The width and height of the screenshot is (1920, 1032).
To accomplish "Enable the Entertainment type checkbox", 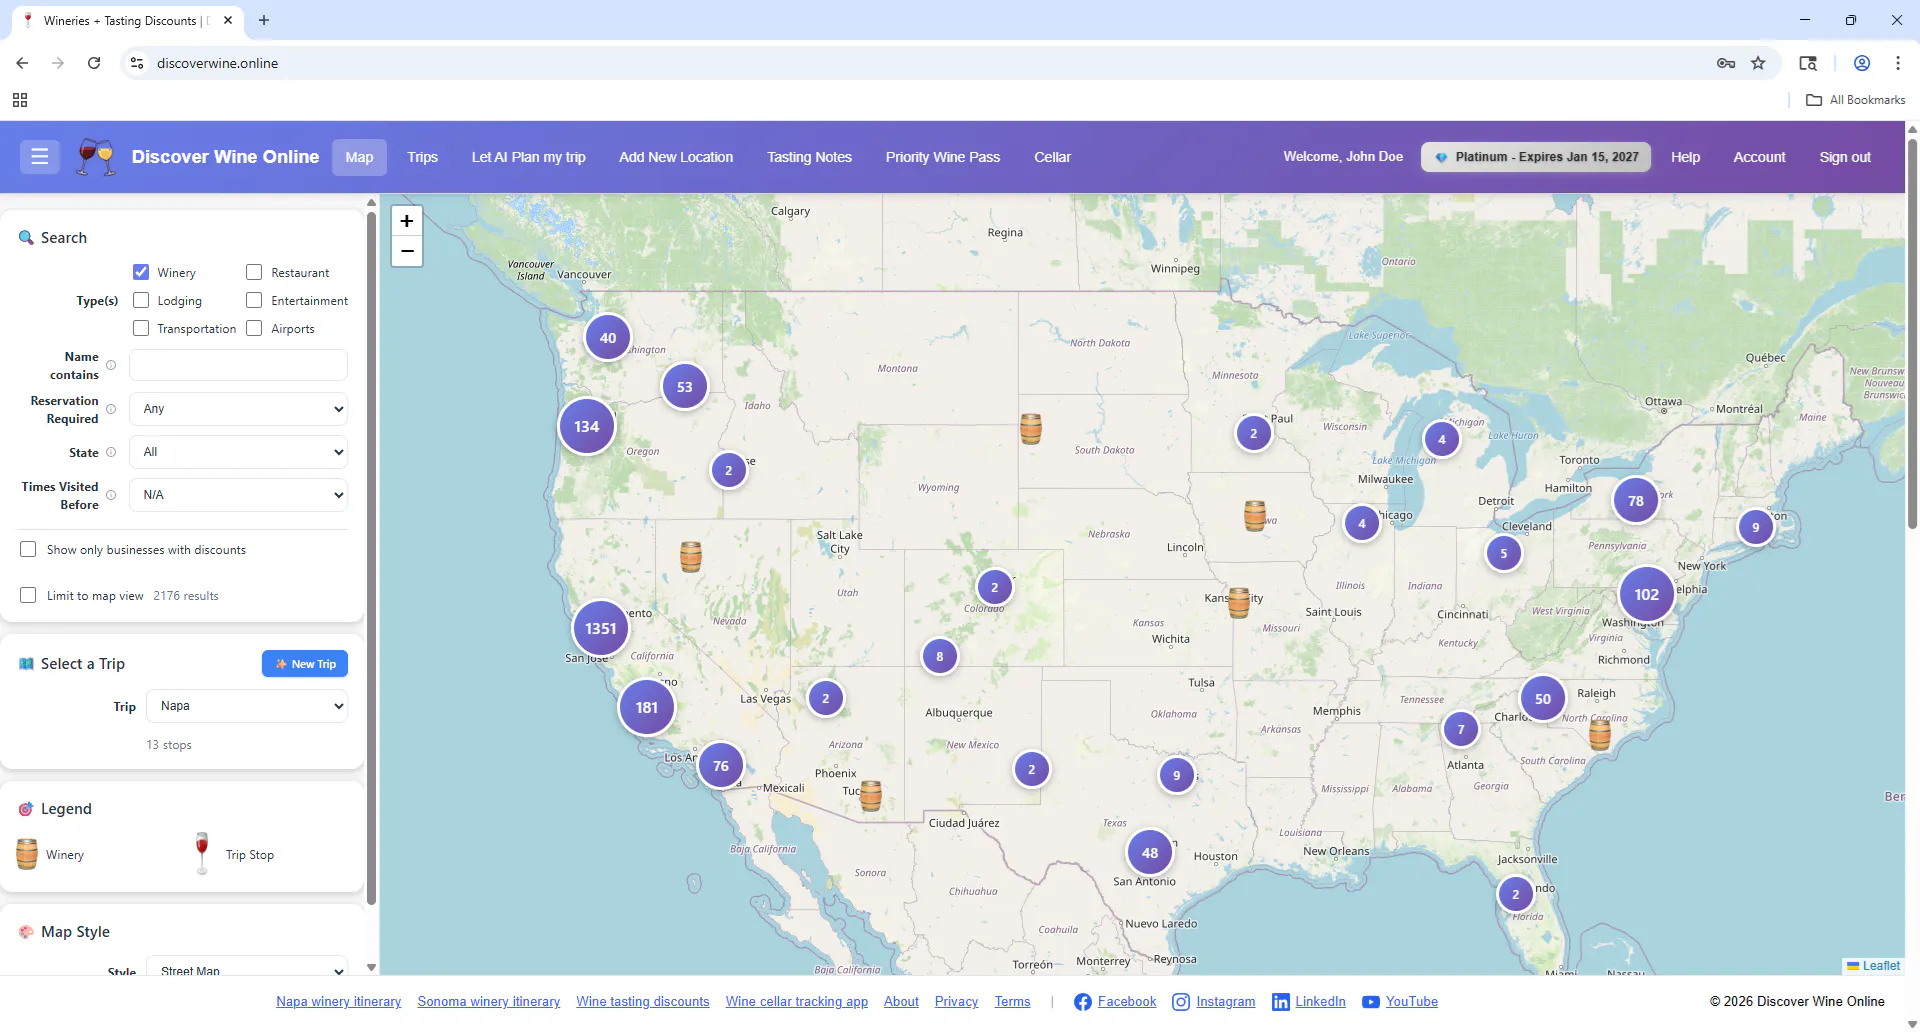I will [x=254, y=300].
